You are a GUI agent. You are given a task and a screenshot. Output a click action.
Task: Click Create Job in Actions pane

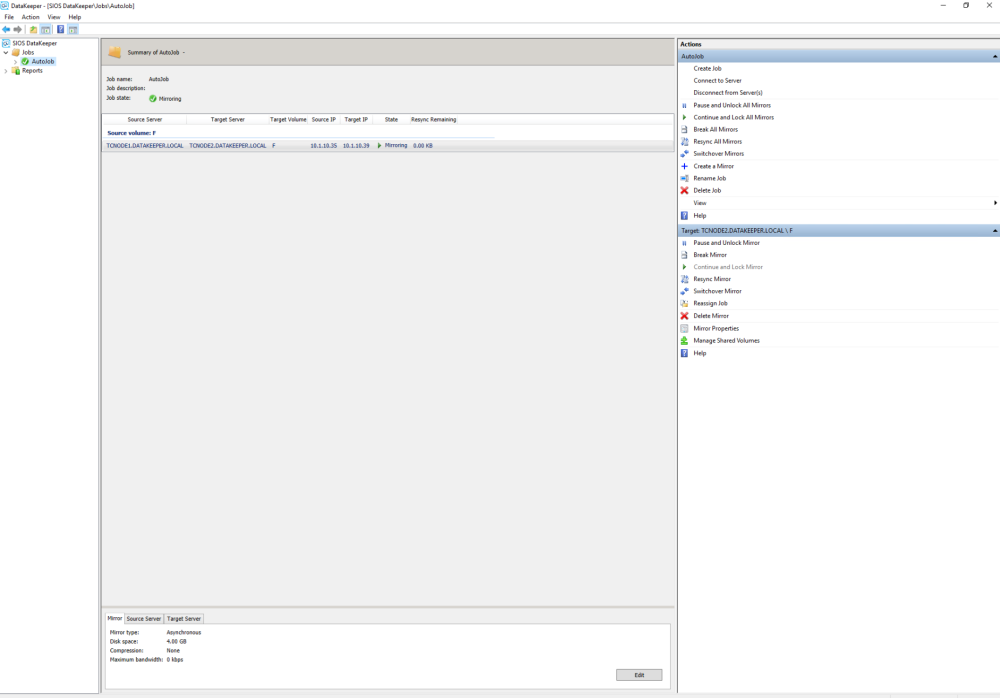pyautogui.click(x=707, y=68)
